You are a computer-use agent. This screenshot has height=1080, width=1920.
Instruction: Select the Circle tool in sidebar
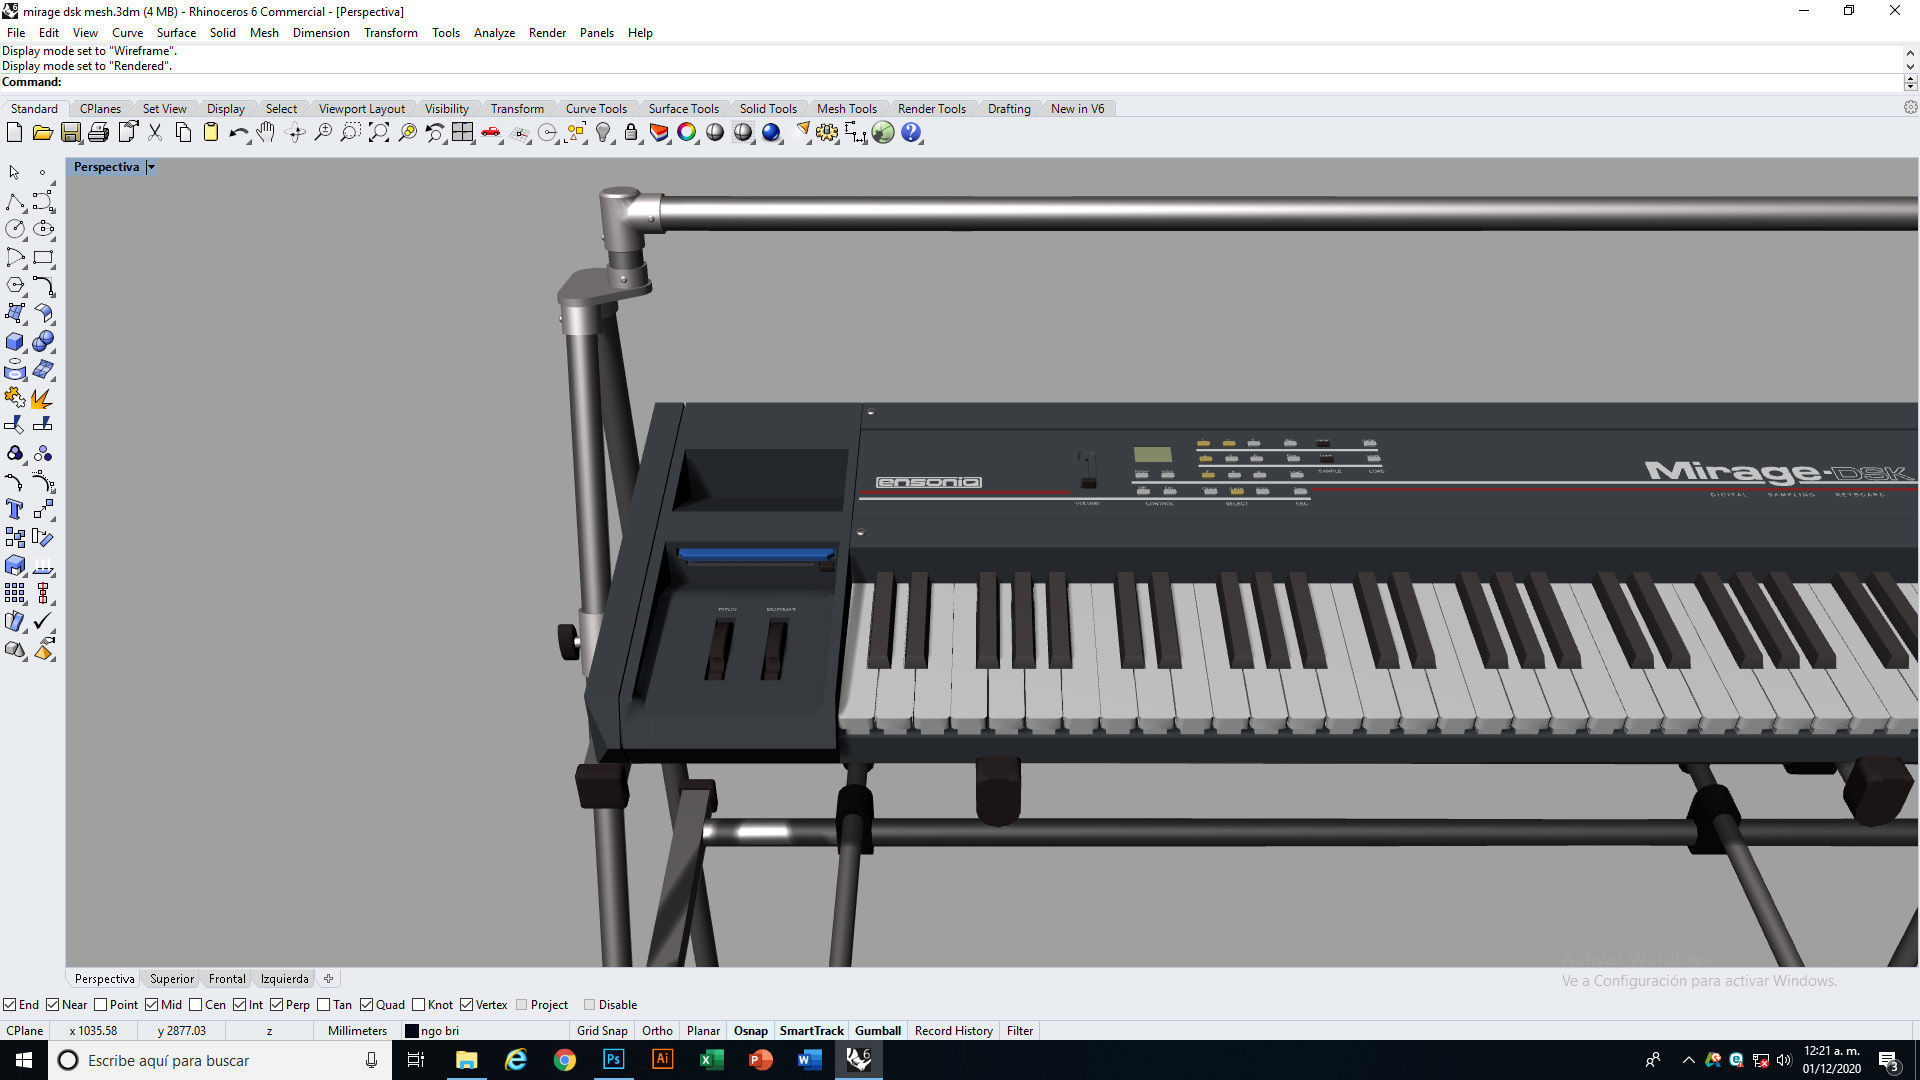[14, 229]
